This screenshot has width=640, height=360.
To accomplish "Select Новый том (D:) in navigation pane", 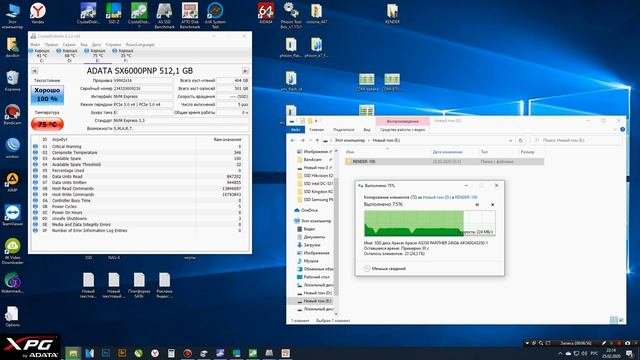I will pyautogui.click(x=317, y=293).
